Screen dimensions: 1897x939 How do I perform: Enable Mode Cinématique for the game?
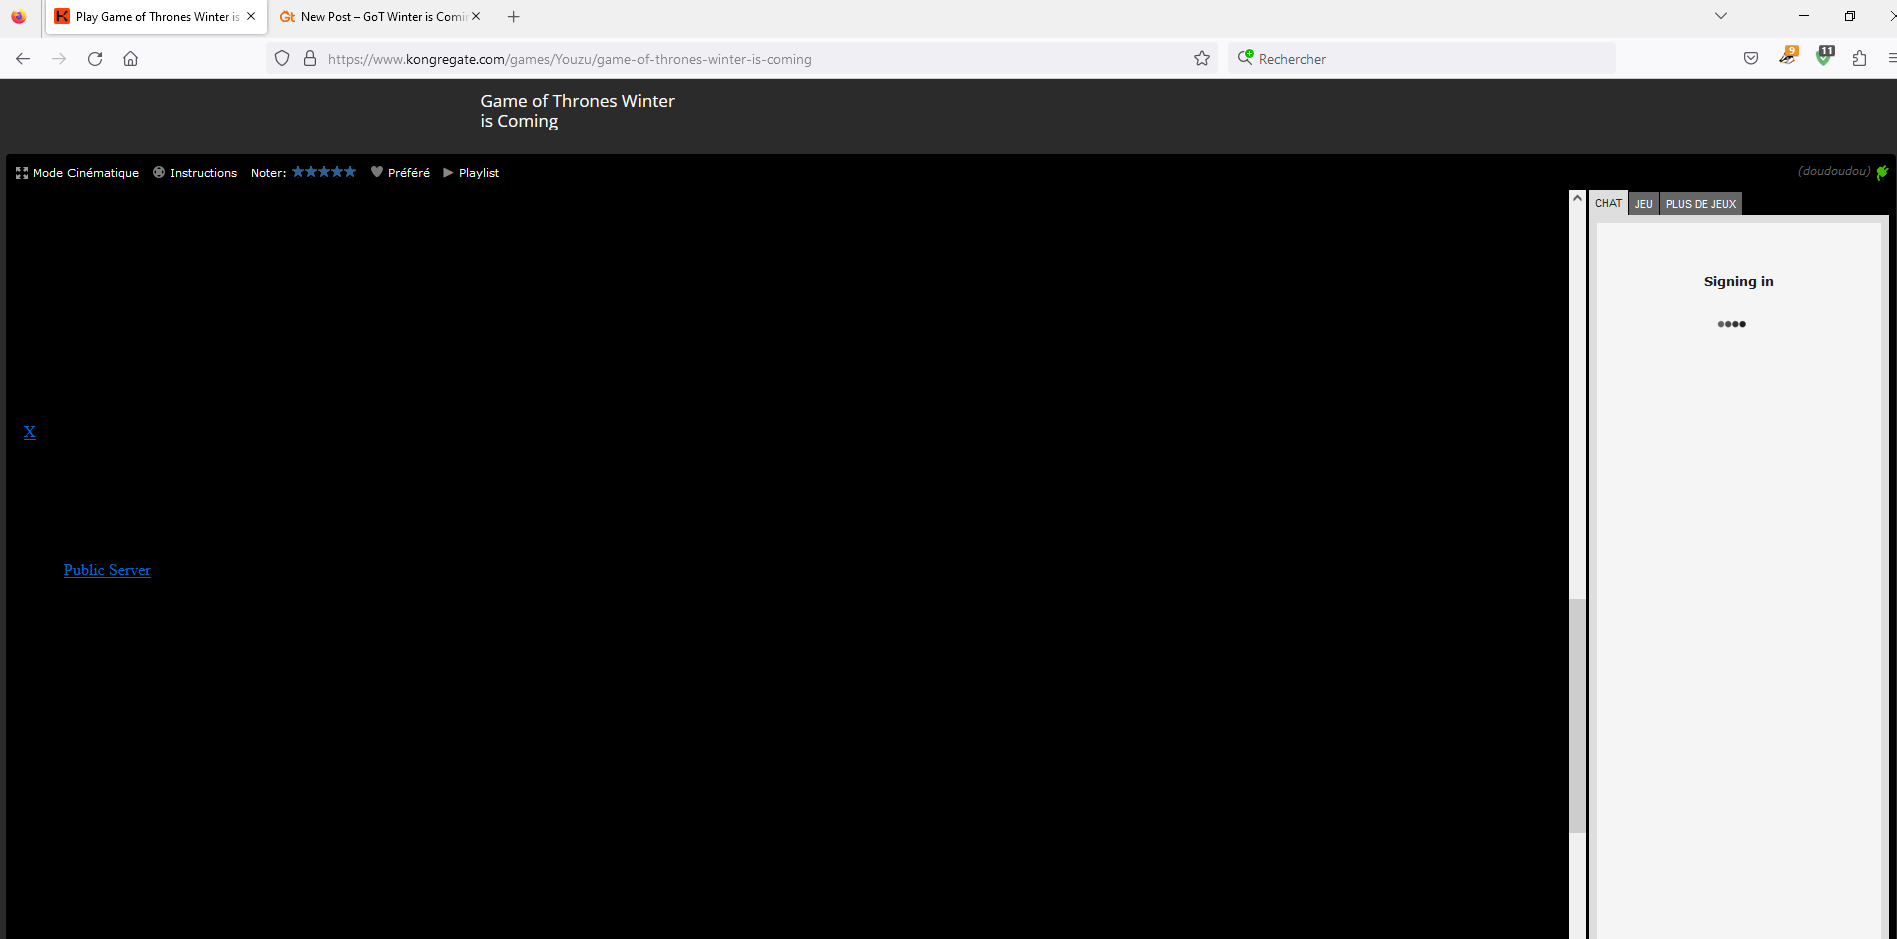(x=77, y=173)
